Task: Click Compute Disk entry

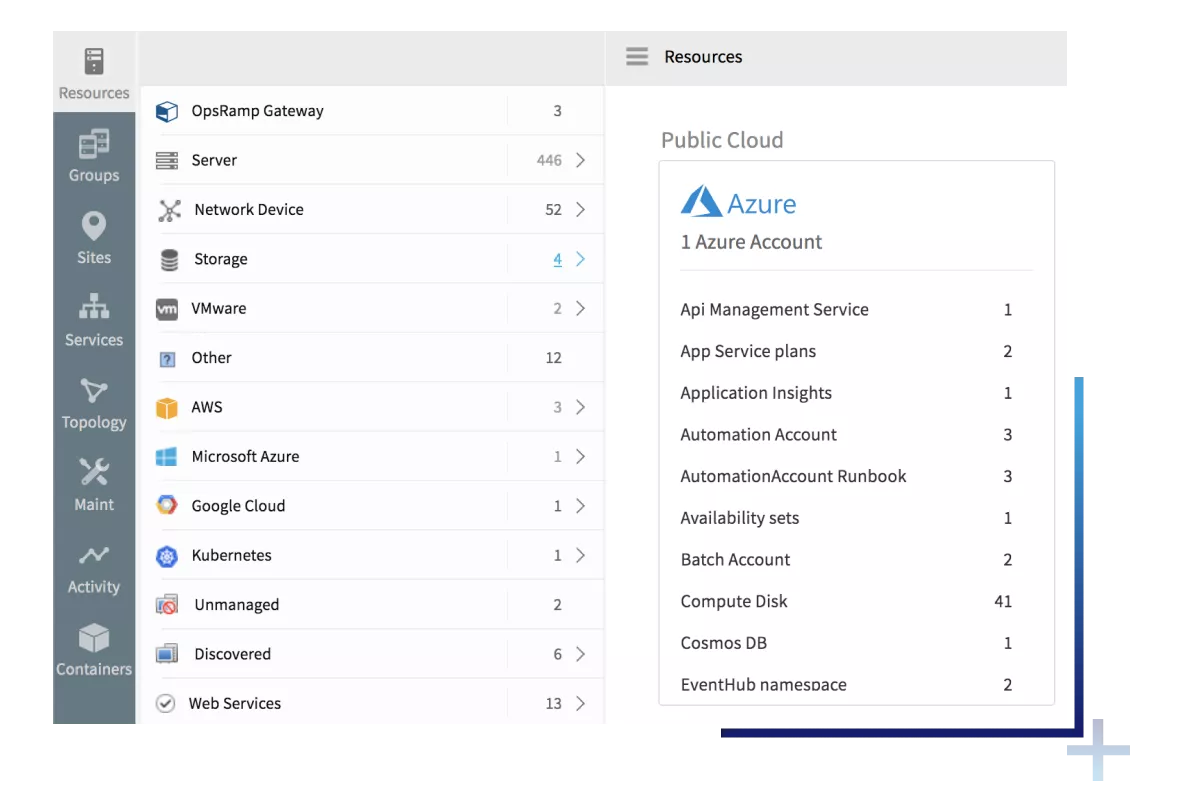Action: [734, 601]
